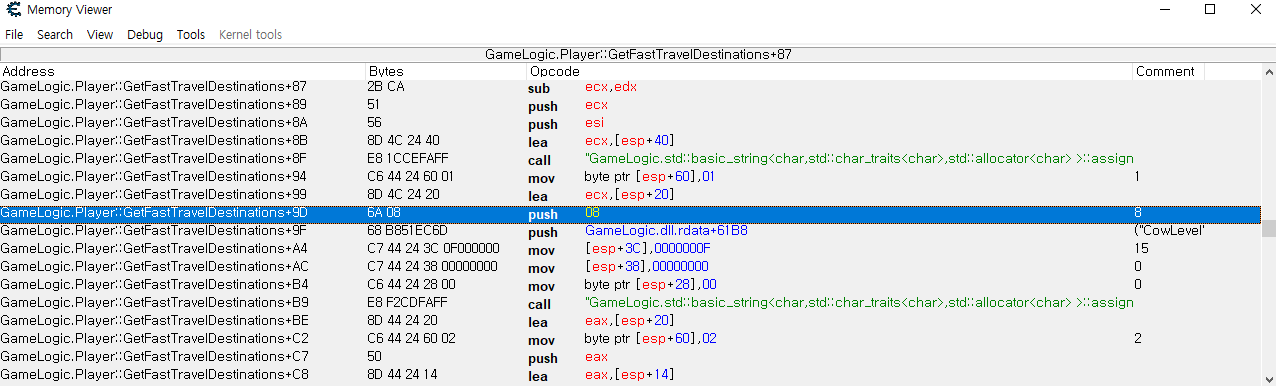Click the bytes value E8 1CCEFAFF

pos(408,159)
